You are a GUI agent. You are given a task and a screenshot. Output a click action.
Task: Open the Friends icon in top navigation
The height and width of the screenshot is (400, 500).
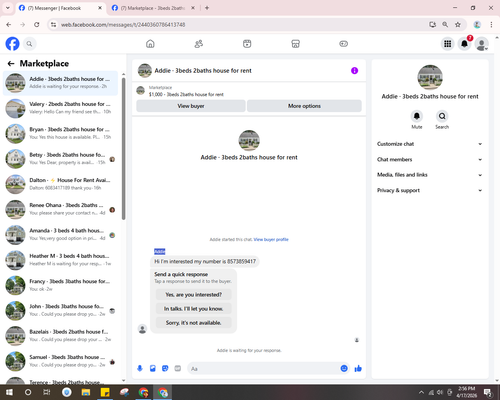tap(199, 44)
